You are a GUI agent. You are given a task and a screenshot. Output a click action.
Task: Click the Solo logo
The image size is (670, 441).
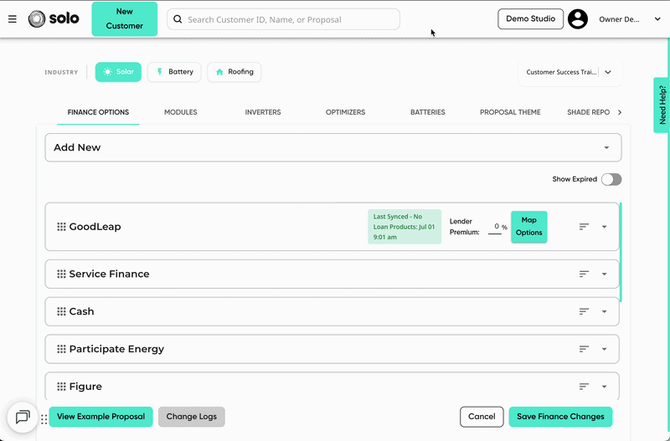click(x=53, y=19)
